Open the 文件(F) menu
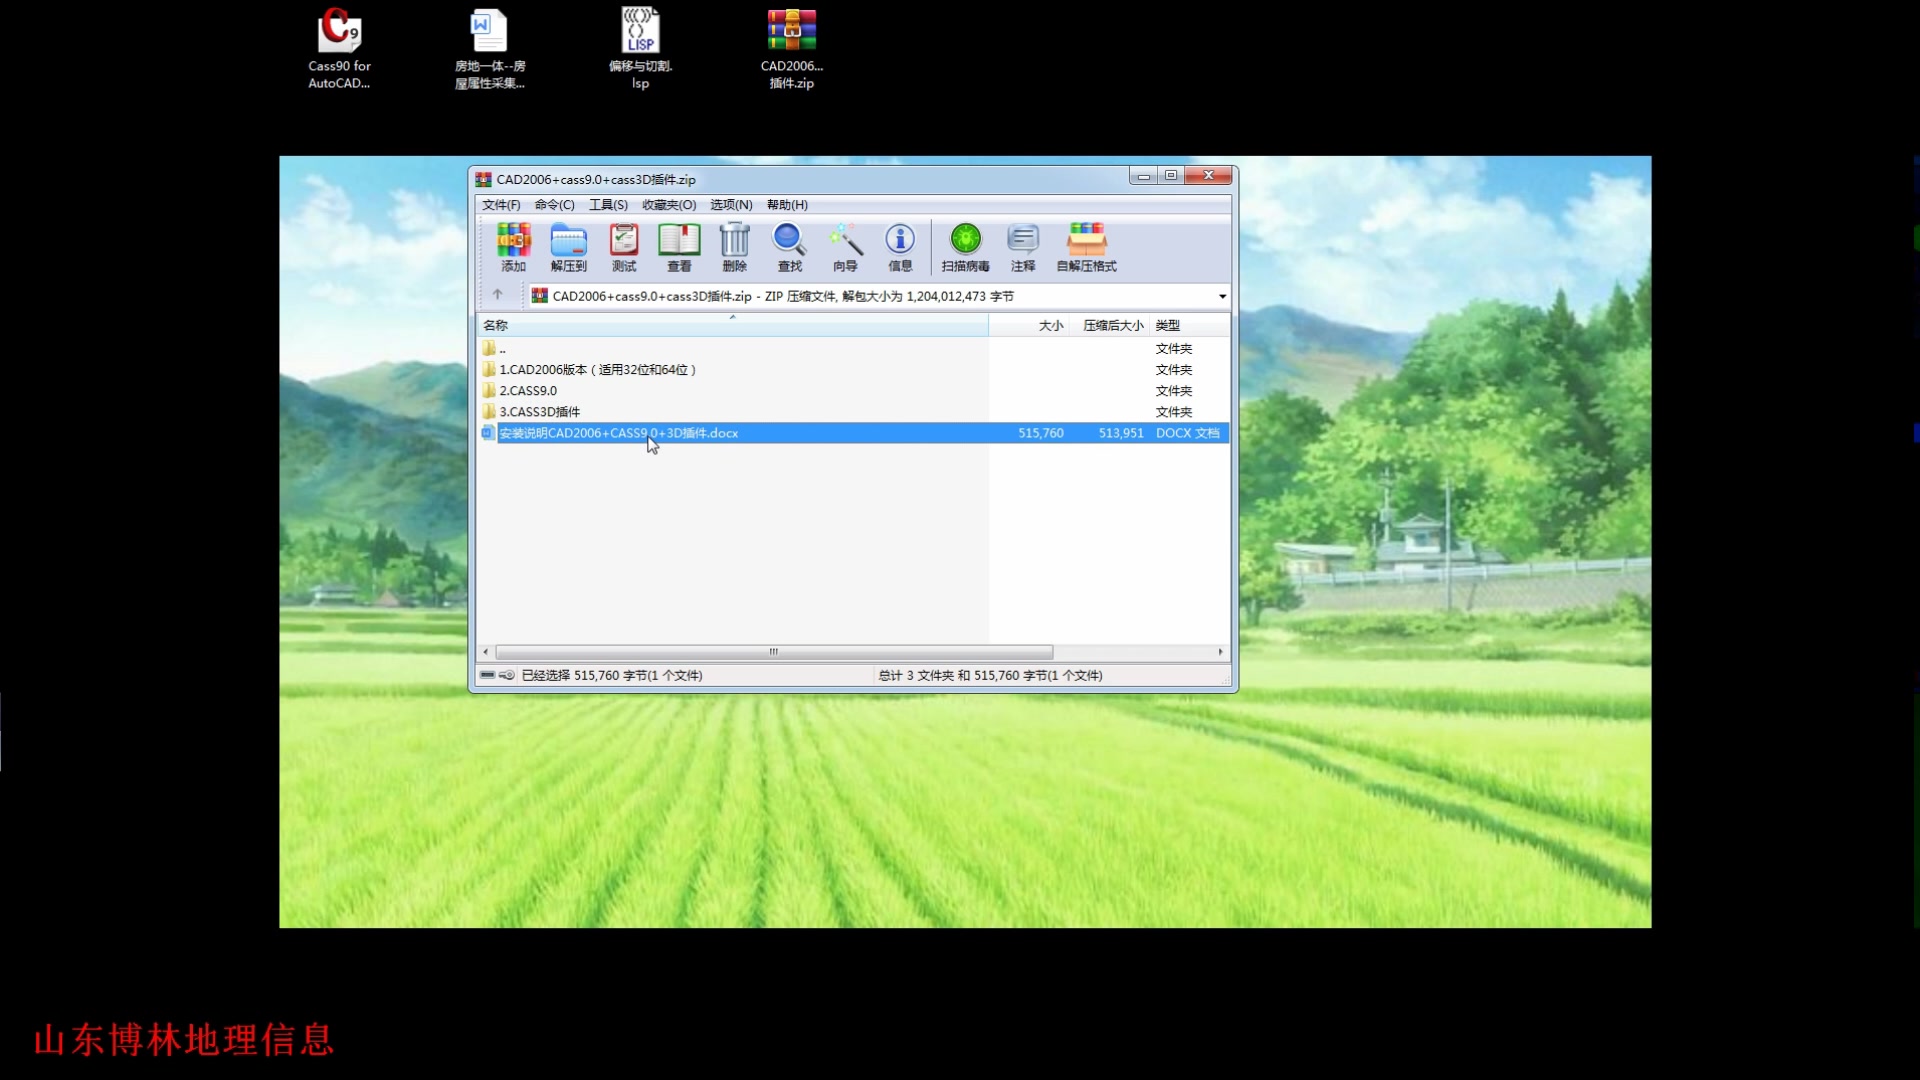This screenshot has width=1920, height=1080. coord(501,205)
